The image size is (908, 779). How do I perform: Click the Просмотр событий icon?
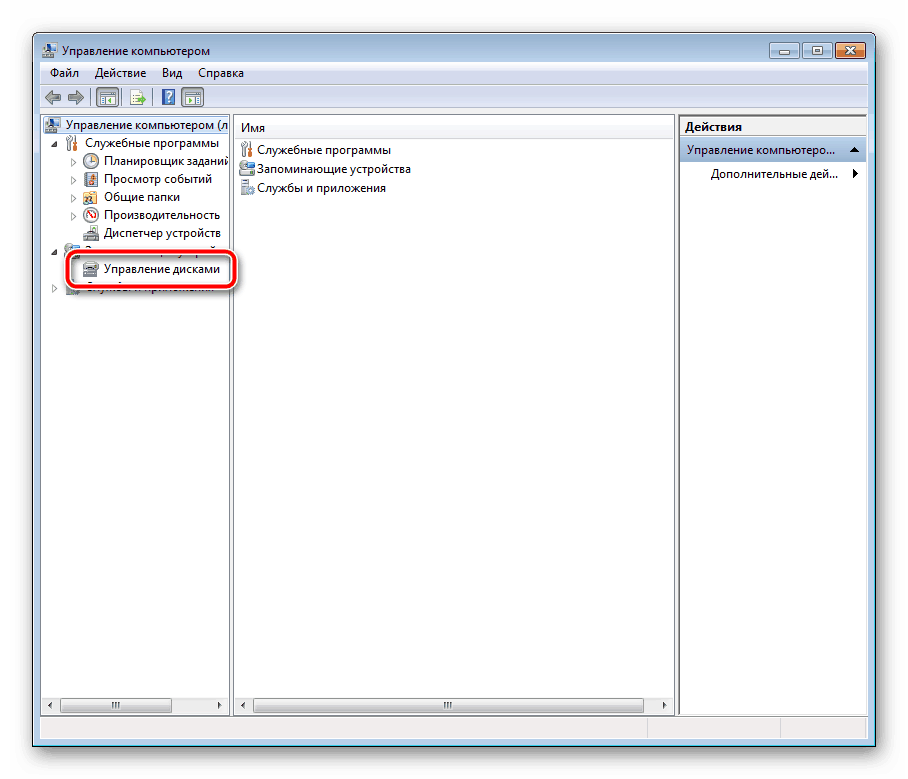point(91,179)
